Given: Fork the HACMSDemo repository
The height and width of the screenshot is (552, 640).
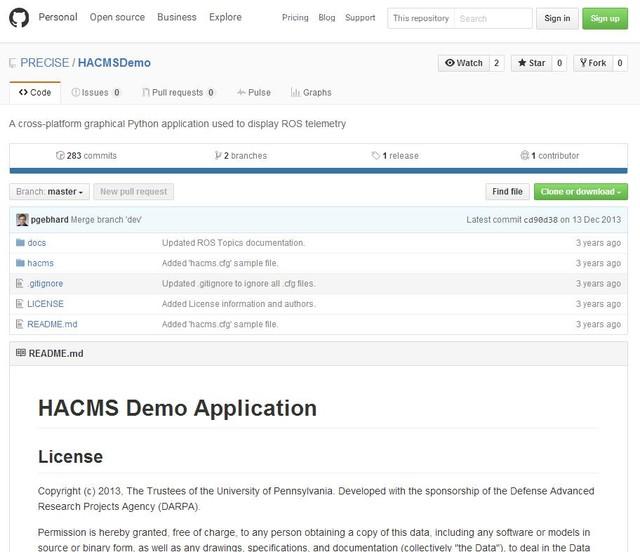Looking at the screenshot, I should 593,63.
